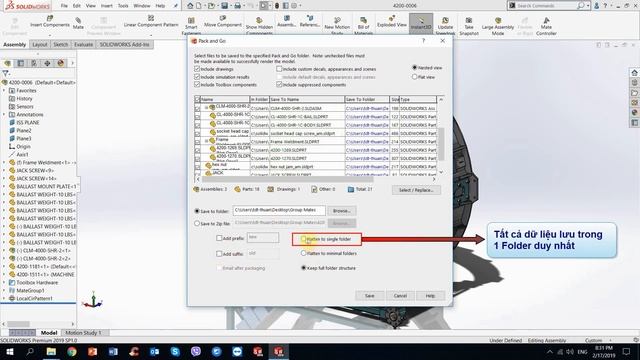Select the Mate tool icon
The image size is (640, 360).
pos(78,20)
